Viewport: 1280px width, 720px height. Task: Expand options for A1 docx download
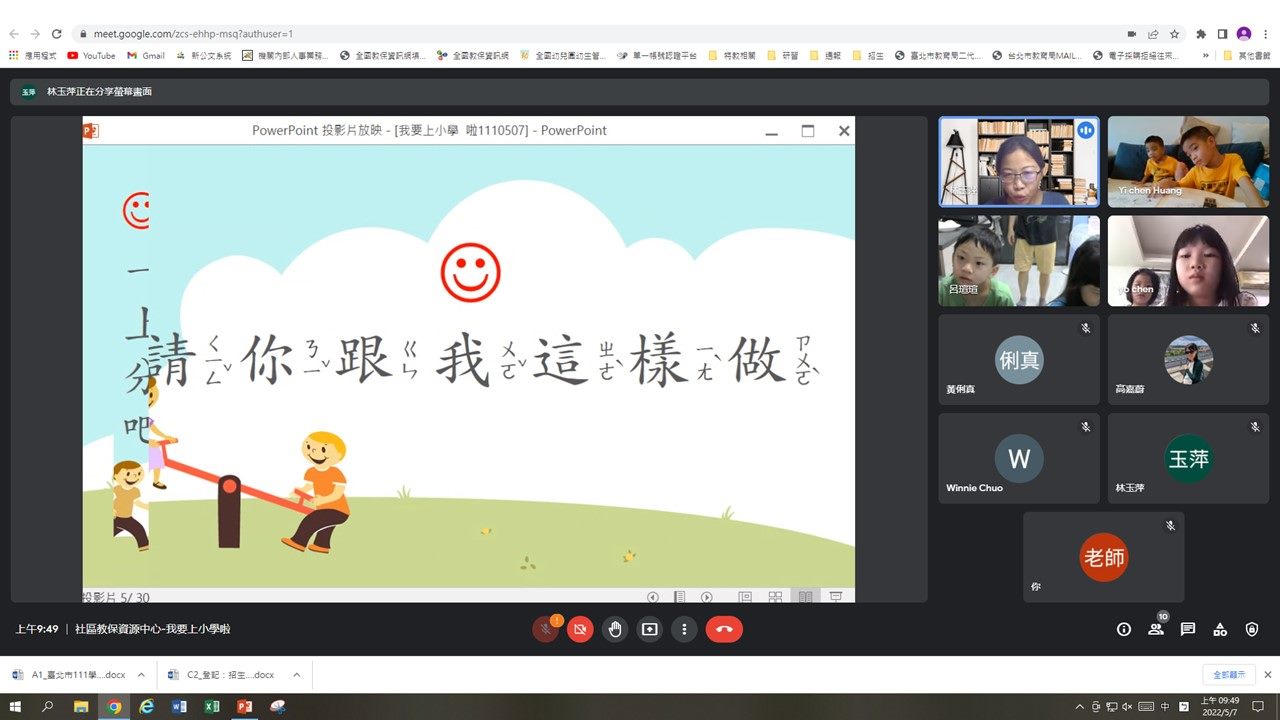(141, 675)
